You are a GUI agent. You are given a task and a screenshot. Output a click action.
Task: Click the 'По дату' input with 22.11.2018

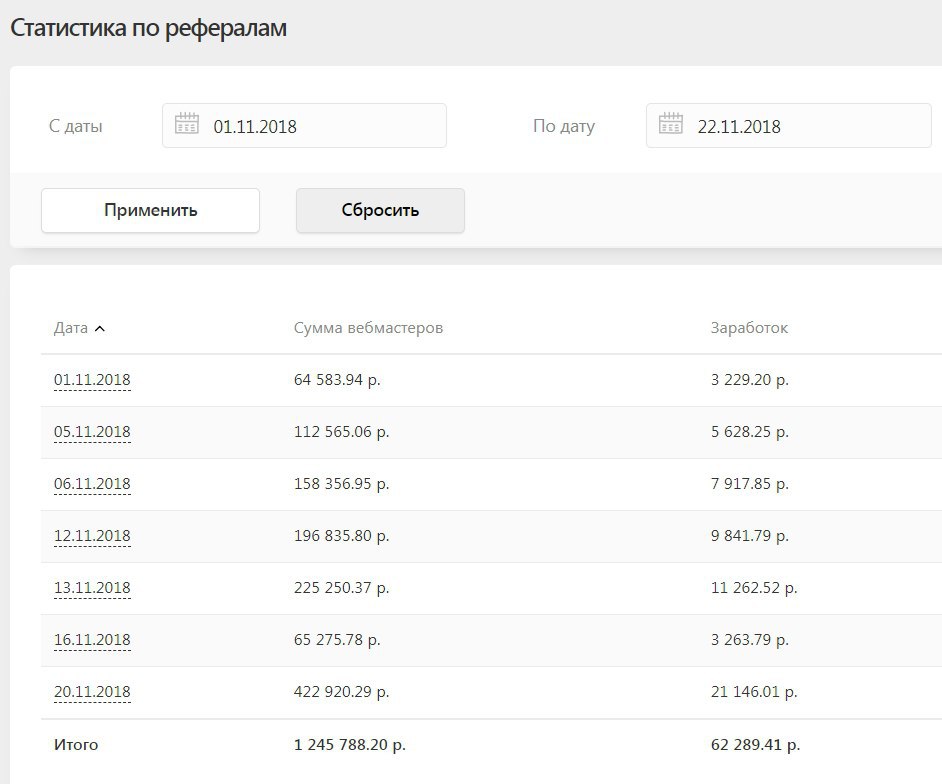pos(788,126)
